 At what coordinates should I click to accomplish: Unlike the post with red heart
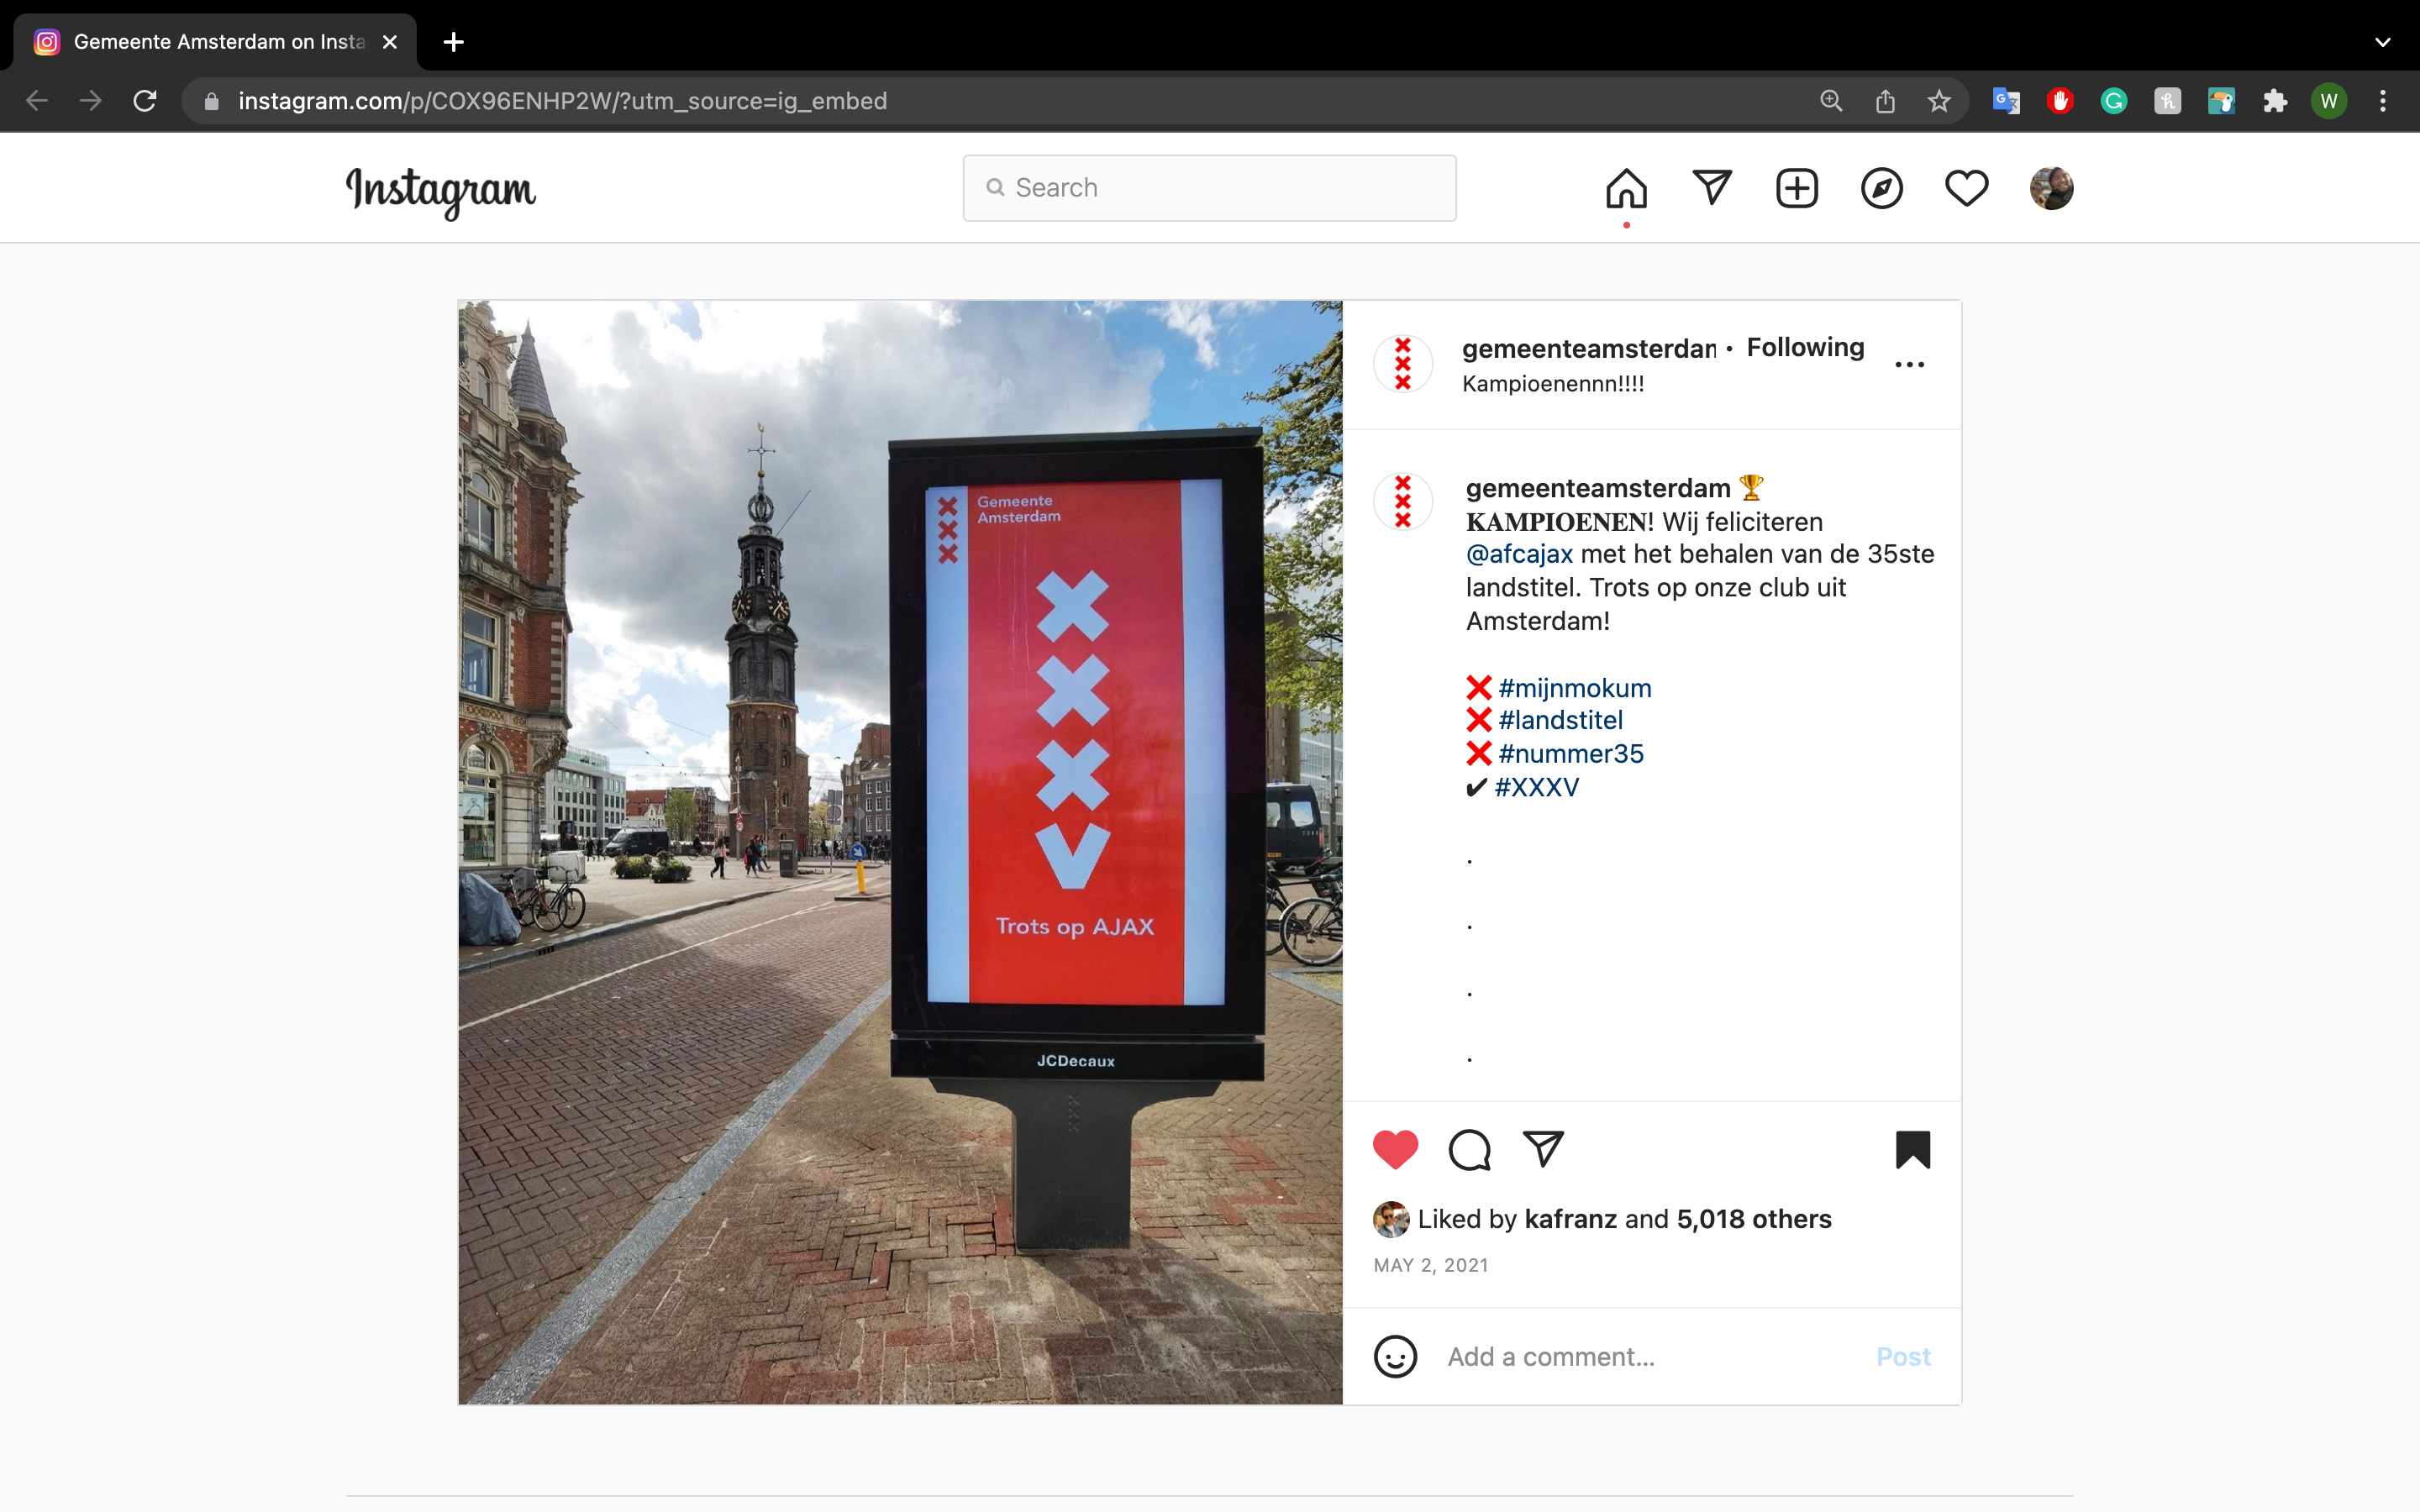click(x=1395, y=1149)
